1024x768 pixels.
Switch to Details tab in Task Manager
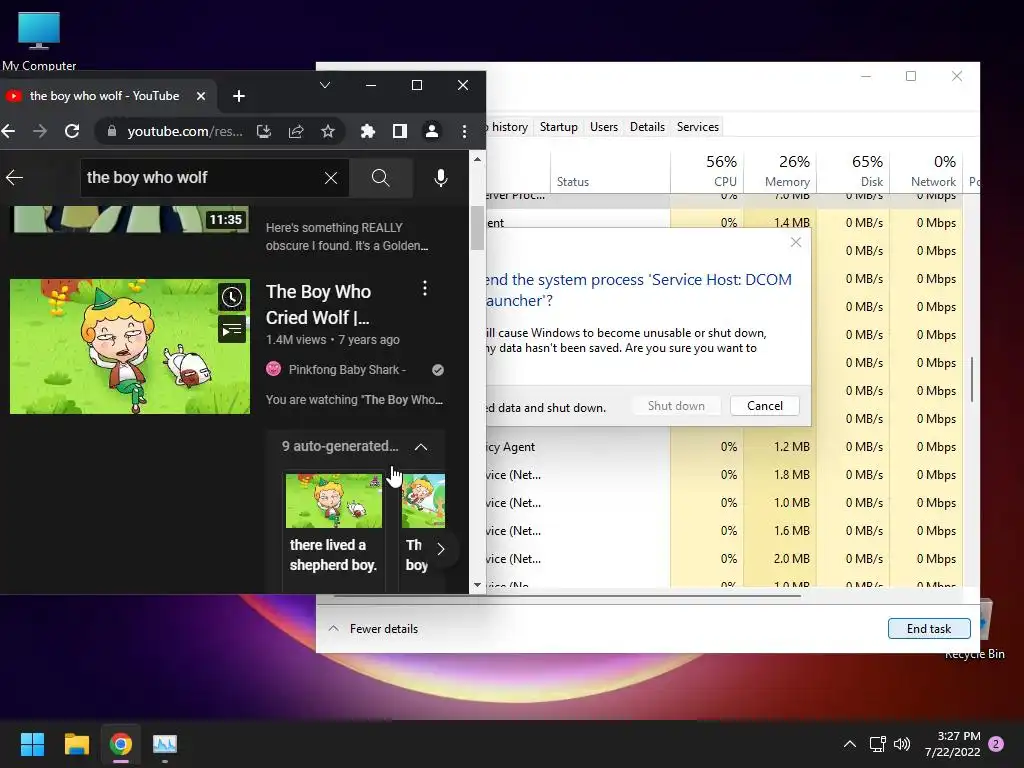[x=647, y=127]
